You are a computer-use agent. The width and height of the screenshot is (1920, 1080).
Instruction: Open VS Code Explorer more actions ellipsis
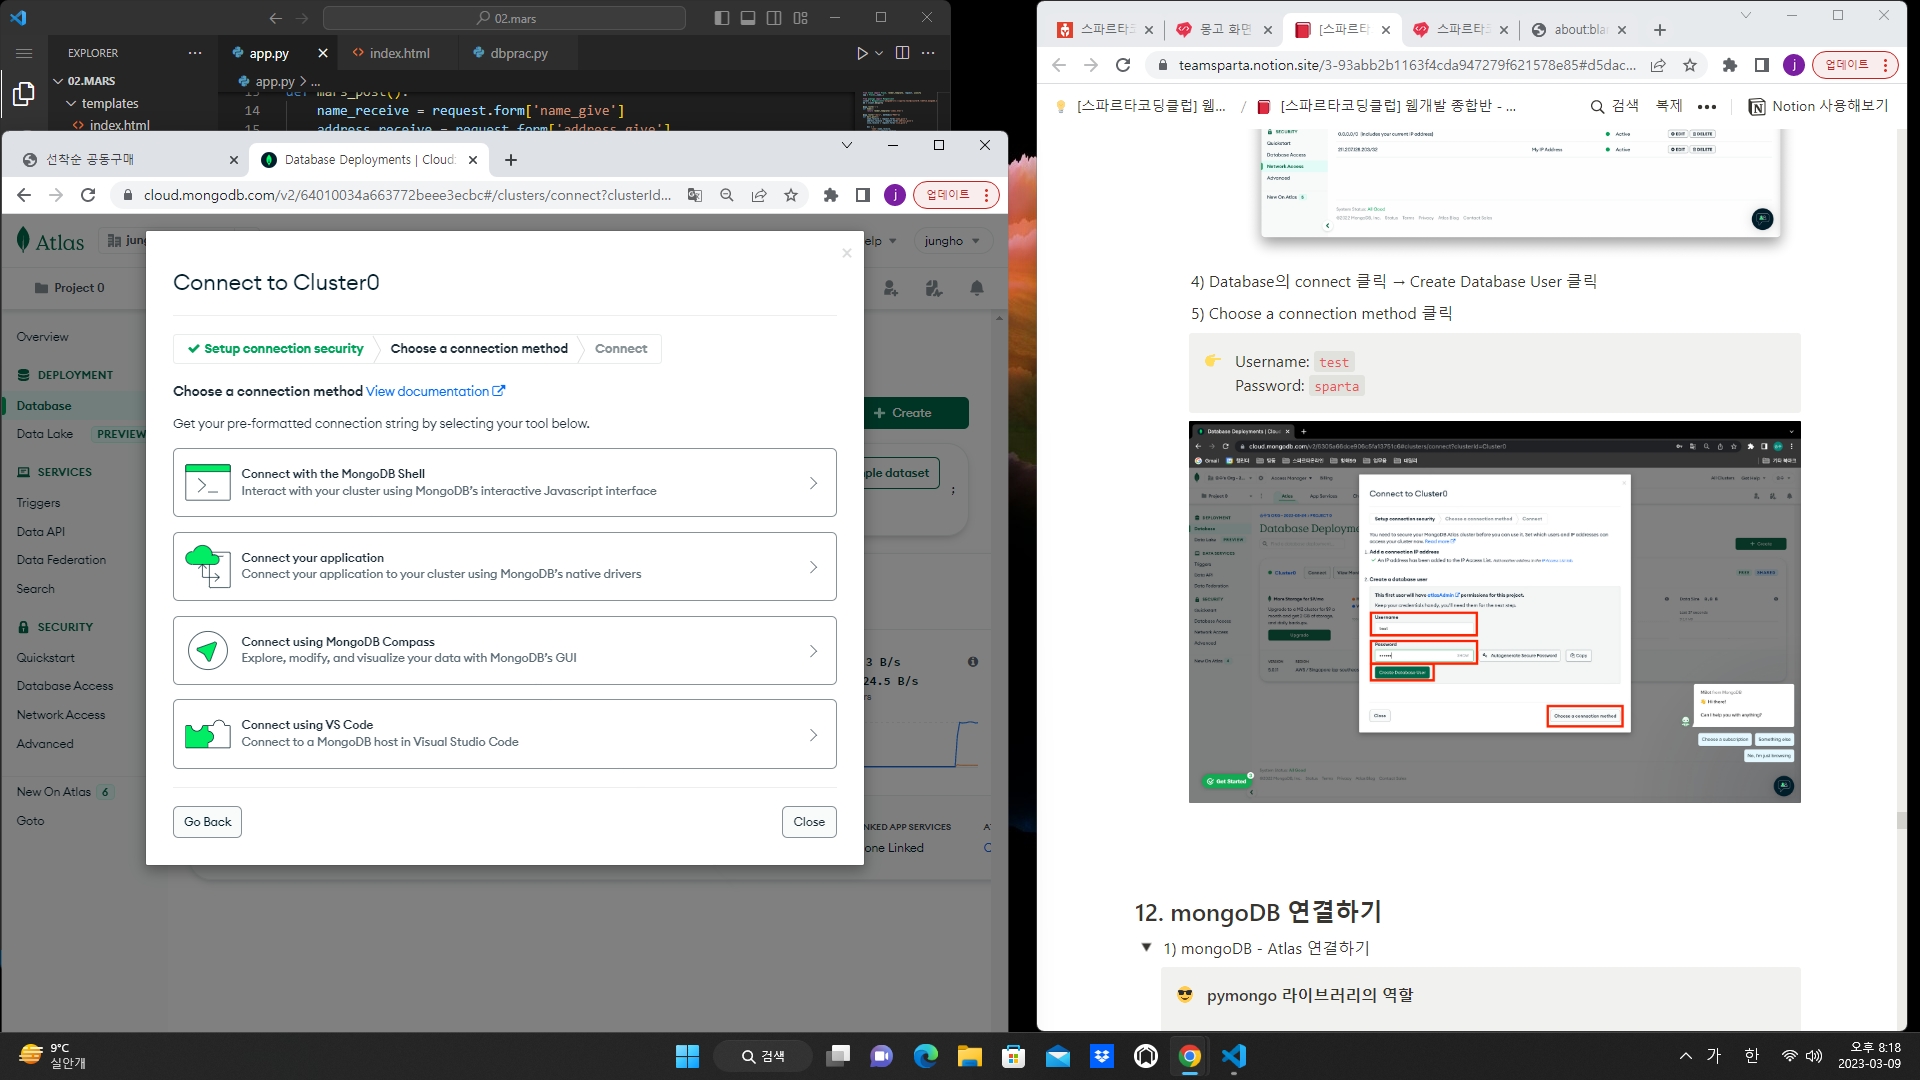coord(195,53)
